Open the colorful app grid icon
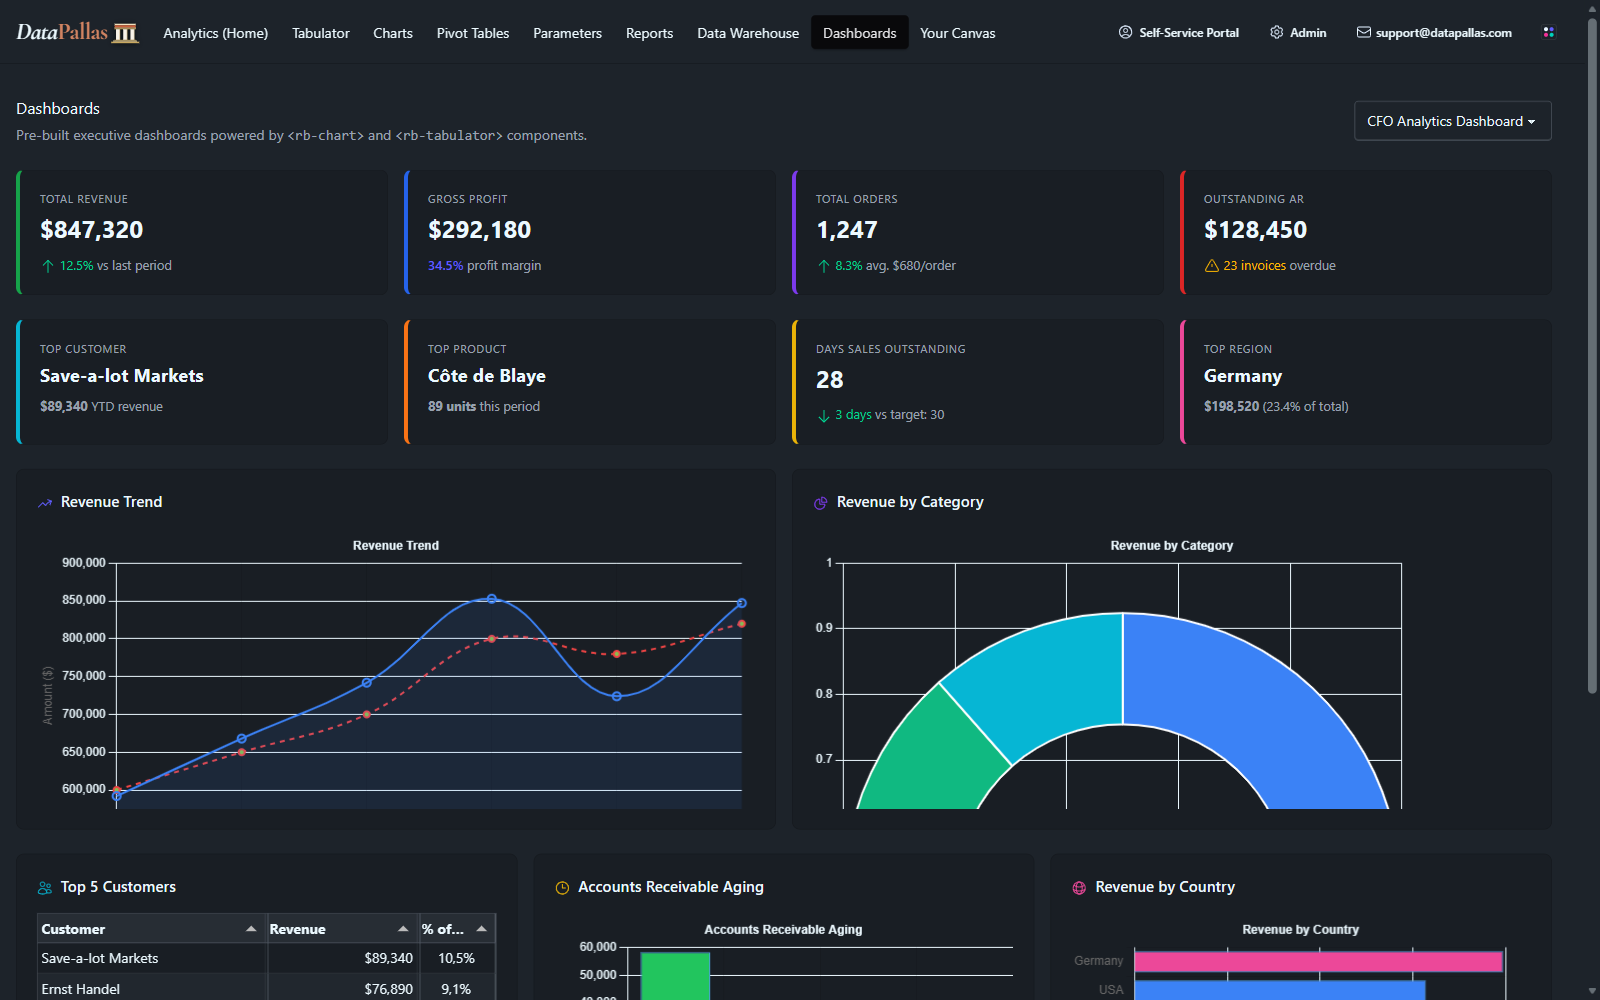This screenshot has width=1600, height=1000. pyautogui.click(x=1548, y=32)
